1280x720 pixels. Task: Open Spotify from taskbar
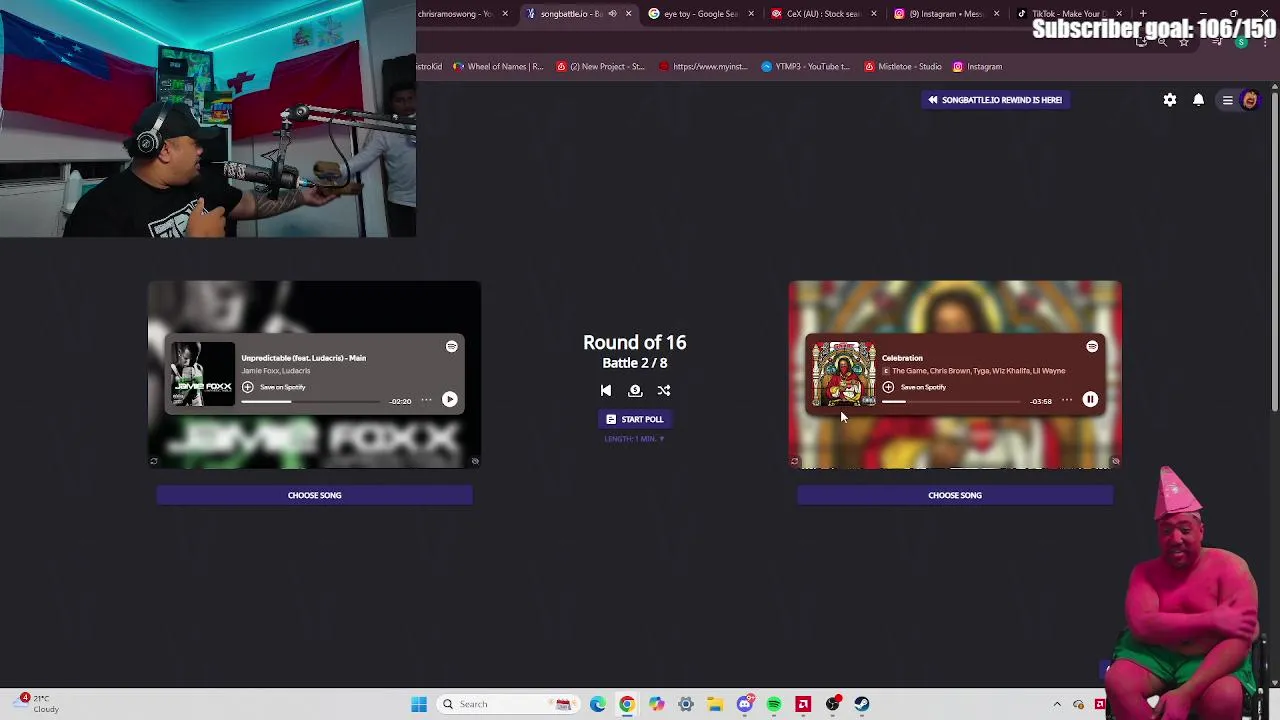click(x=774, y=704)
